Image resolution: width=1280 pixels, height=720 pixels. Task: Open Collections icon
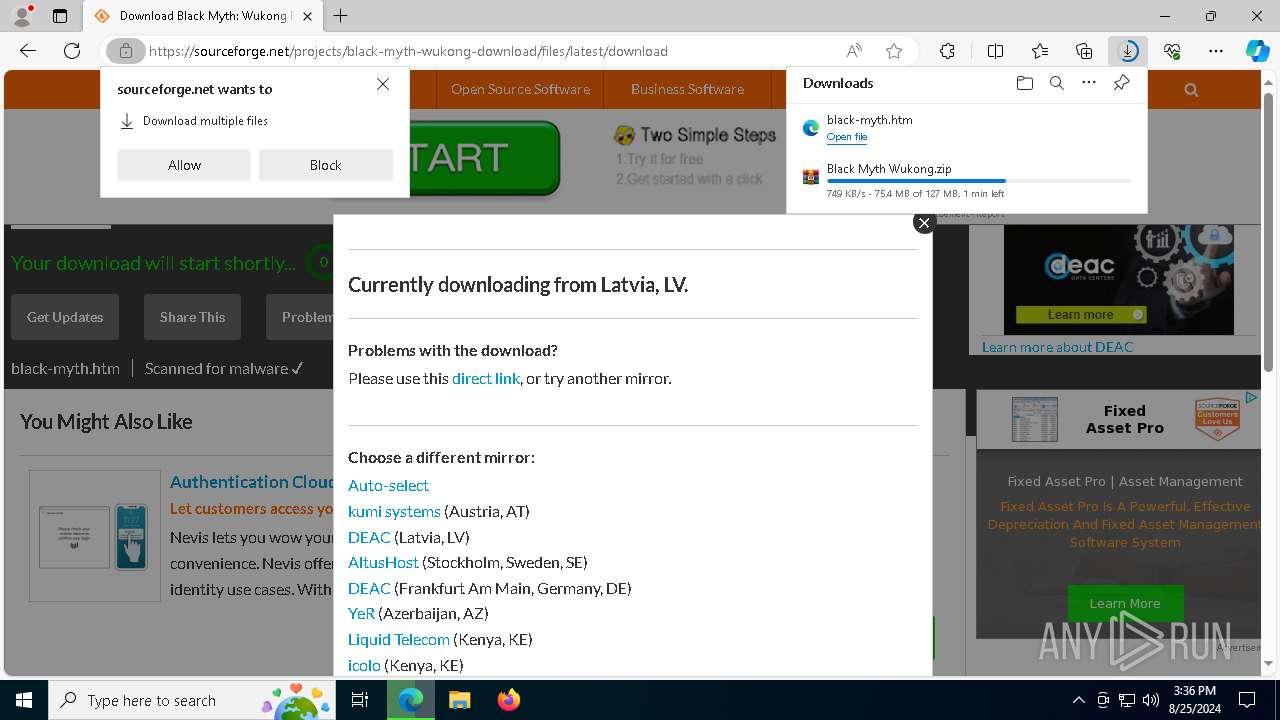(x=1084, y=51)
